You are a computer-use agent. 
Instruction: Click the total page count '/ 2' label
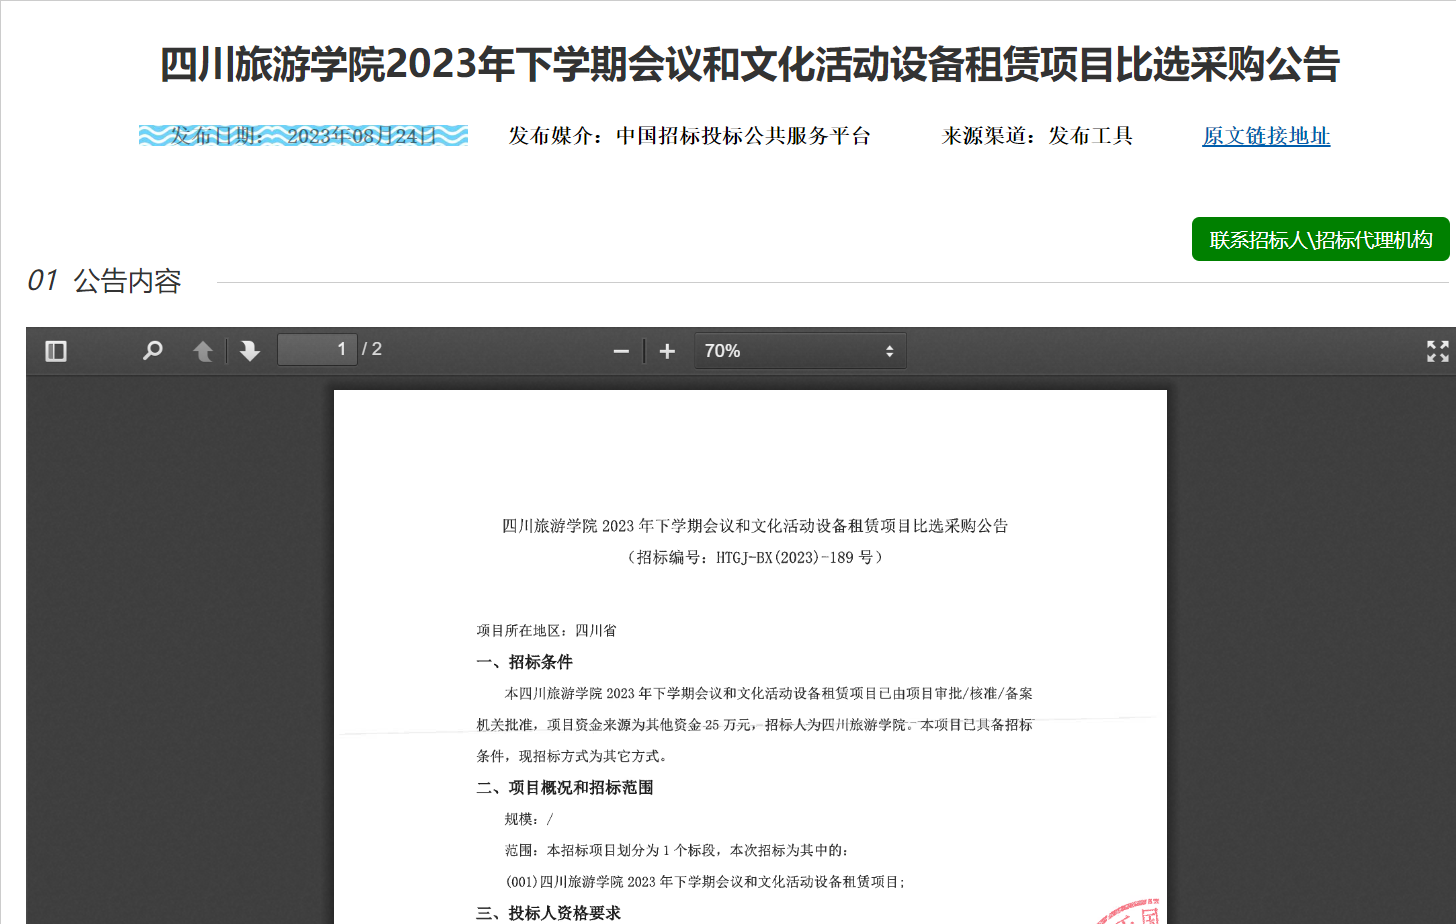(x=372, y=349)
